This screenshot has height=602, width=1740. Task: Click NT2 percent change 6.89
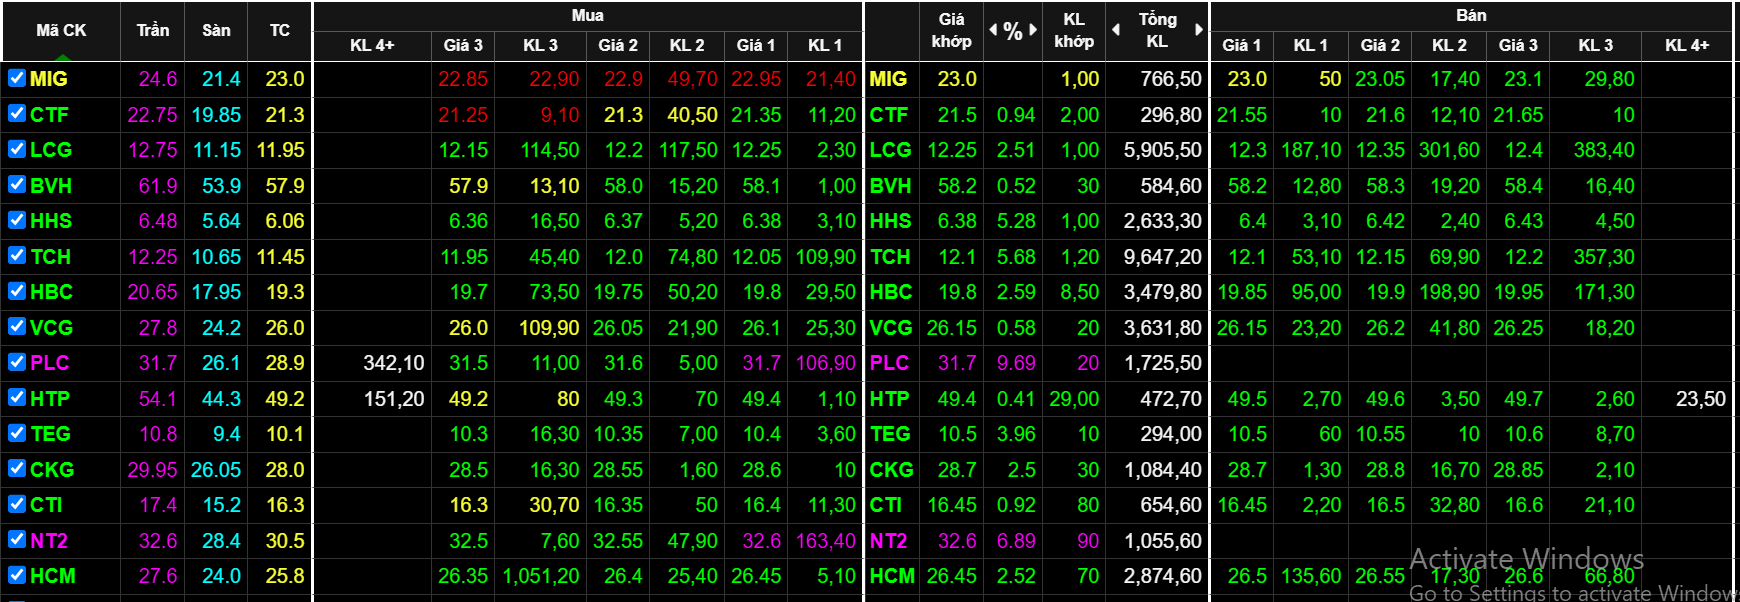[1016, 541]
